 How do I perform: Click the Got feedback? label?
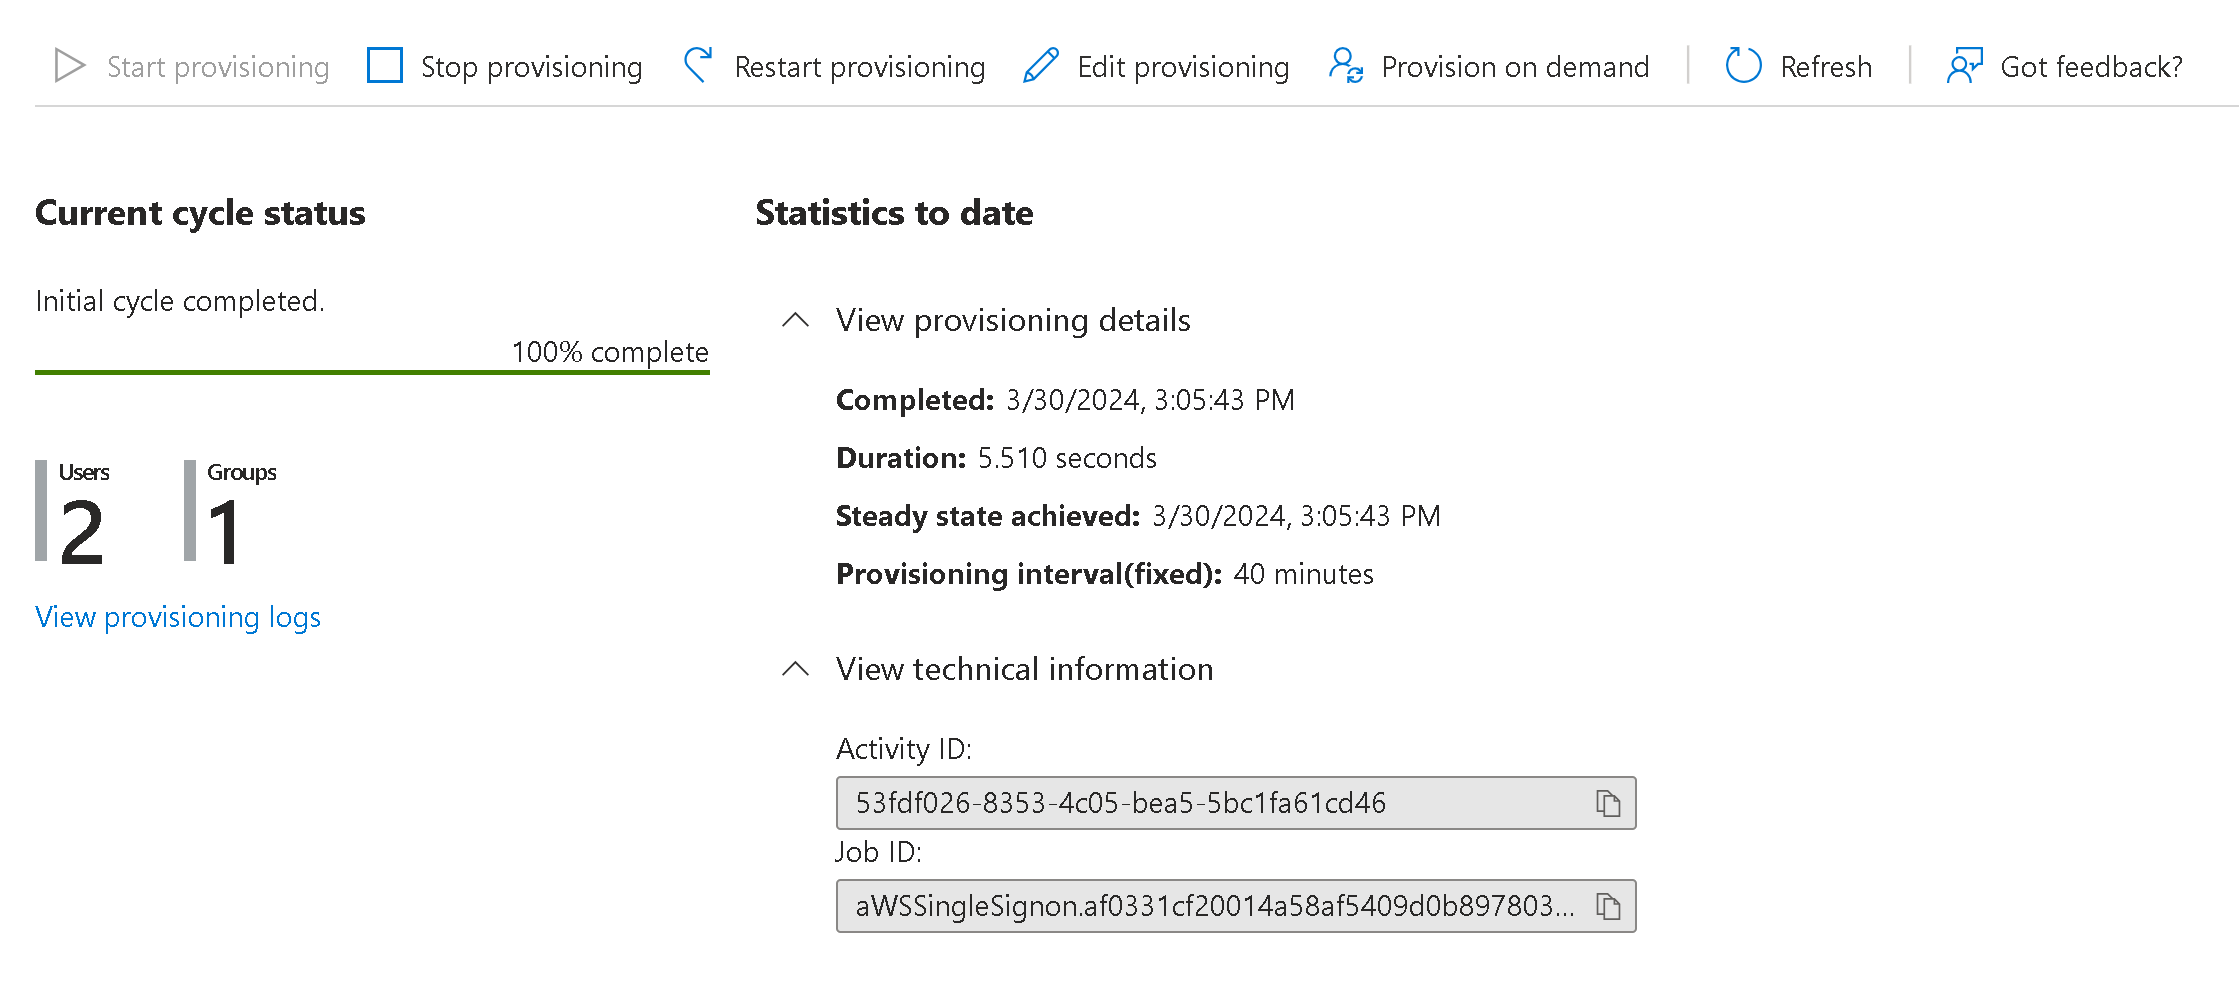click(2091, 67)
